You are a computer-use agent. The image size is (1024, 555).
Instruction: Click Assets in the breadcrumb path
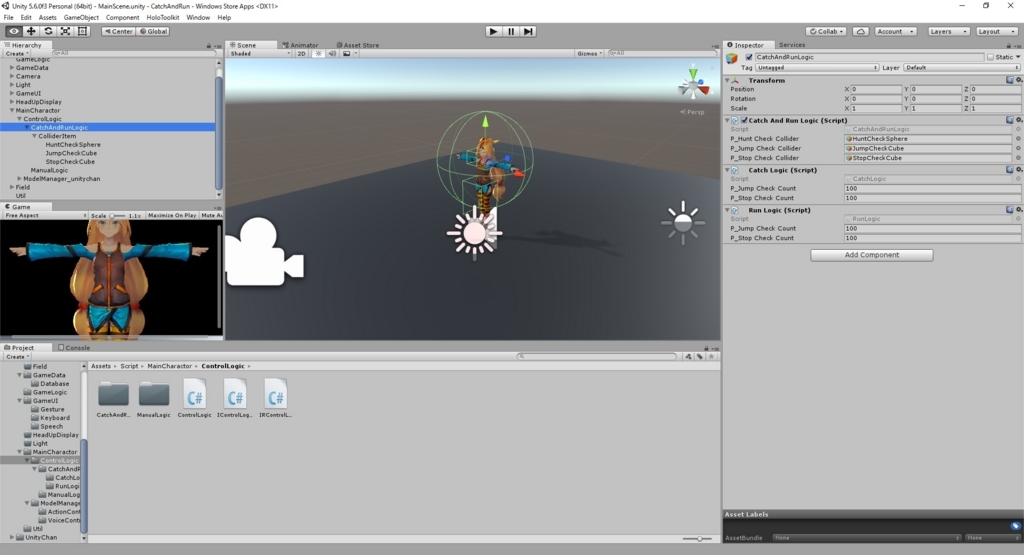pos(101,366)
